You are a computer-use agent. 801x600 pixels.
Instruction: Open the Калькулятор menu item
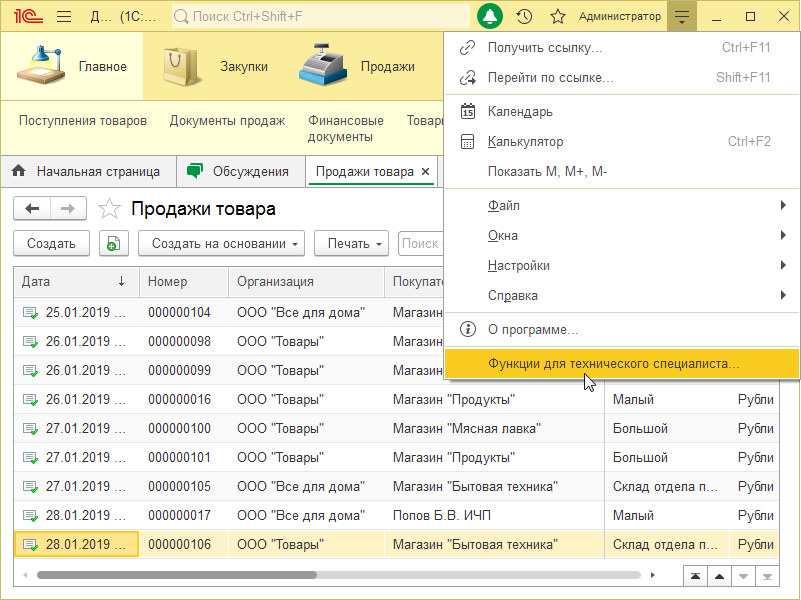tap(525, 142)
